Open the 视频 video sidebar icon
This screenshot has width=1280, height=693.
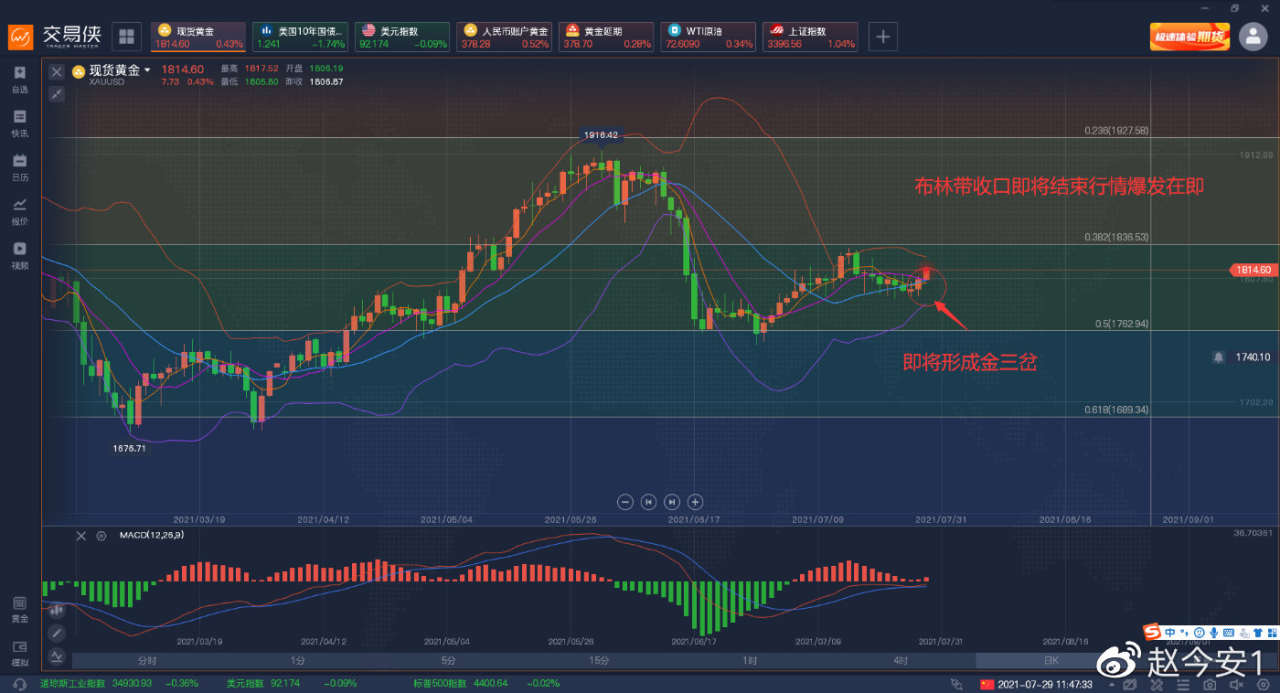click(20, 255)
